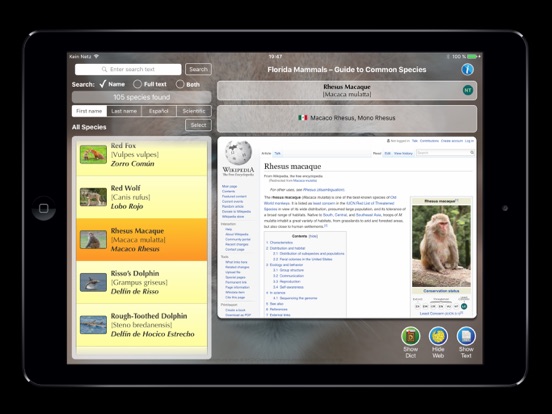The height and width of the screenshot is (414, 552).
Task: Tap the iPad home button
Action: (x=44, y=208)
